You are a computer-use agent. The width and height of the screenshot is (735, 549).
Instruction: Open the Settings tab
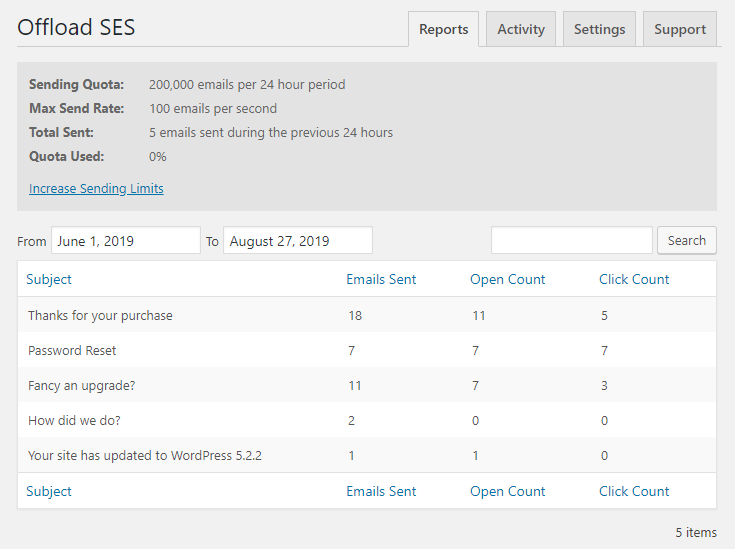[599, 29]
